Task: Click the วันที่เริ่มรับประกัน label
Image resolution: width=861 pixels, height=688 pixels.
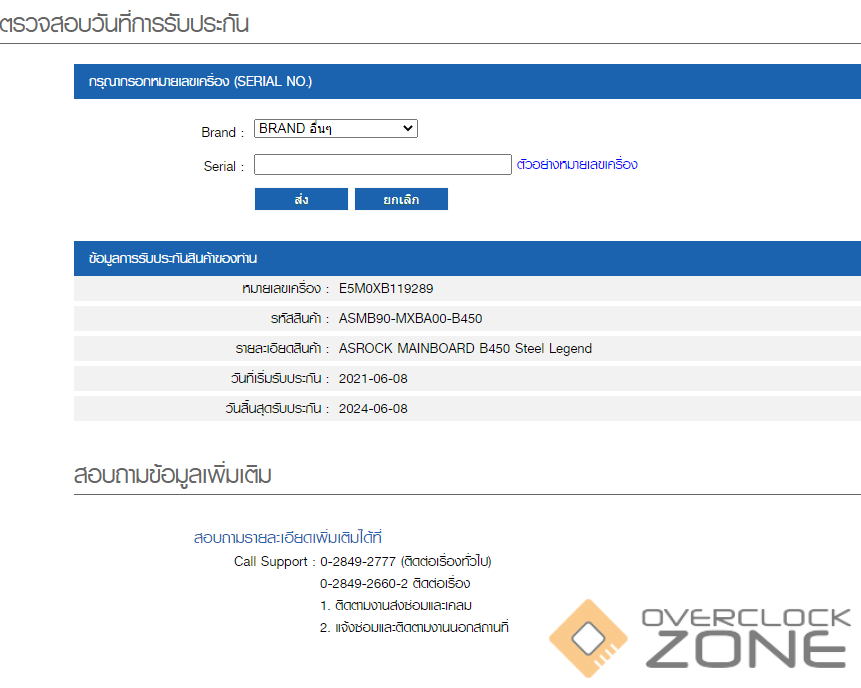Action: 276,379
